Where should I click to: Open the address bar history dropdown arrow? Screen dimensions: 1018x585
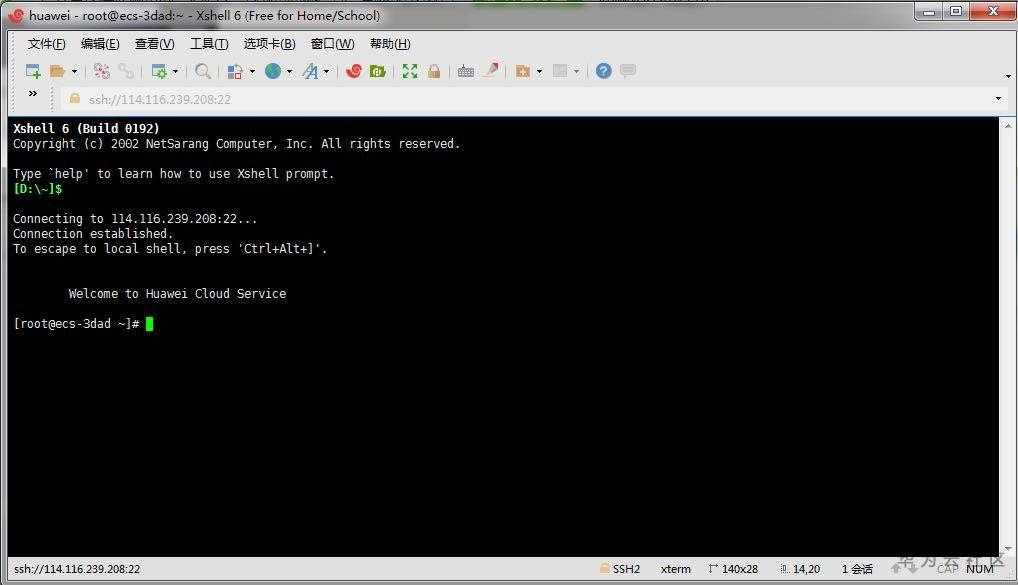(998, 99)
